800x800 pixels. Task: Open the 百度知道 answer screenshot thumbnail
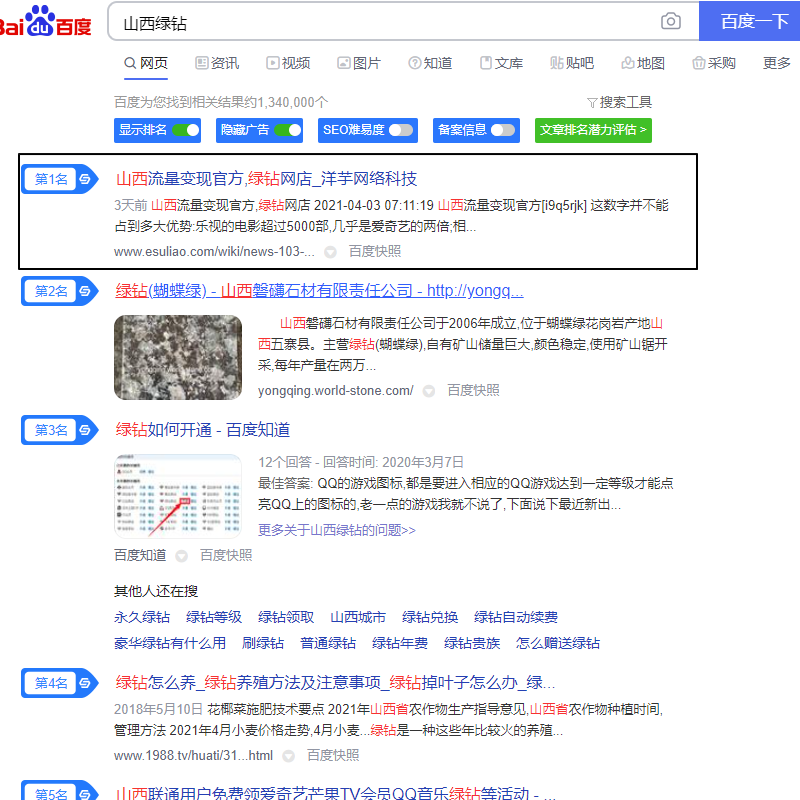click(178, 496)
